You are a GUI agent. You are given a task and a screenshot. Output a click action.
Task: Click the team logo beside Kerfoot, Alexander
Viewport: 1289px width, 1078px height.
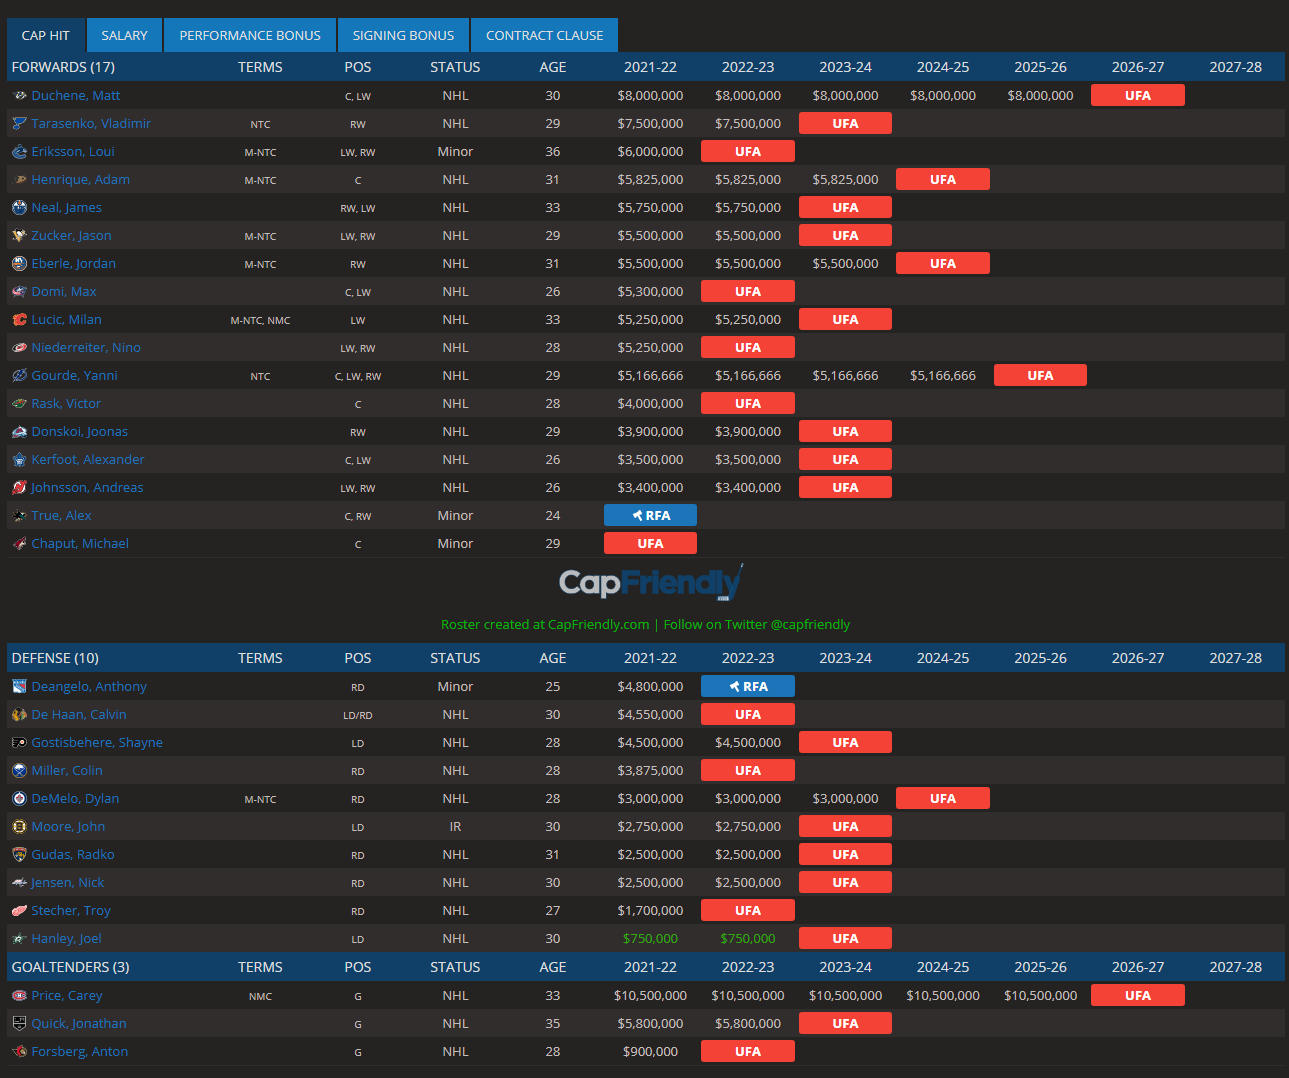tap(19, 460)
